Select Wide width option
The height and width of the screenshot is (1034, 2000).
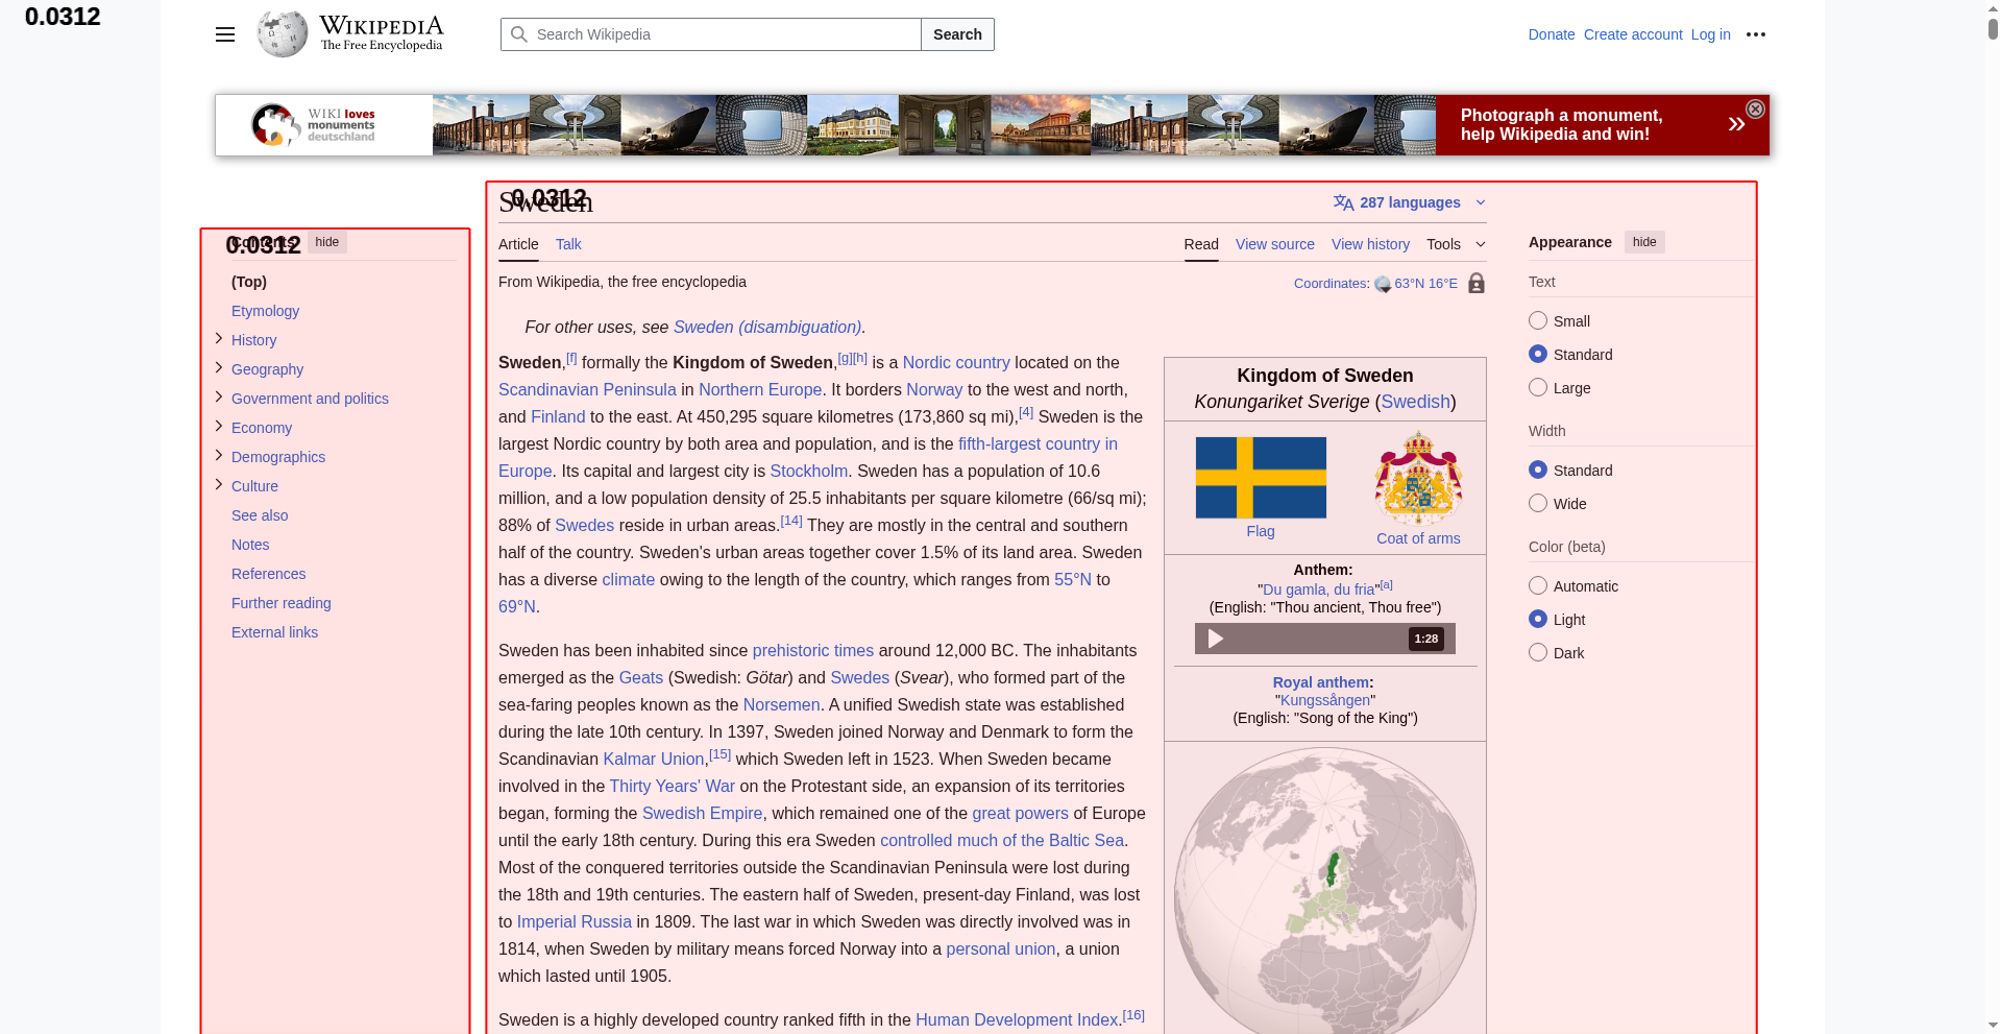coord(1538,503)
